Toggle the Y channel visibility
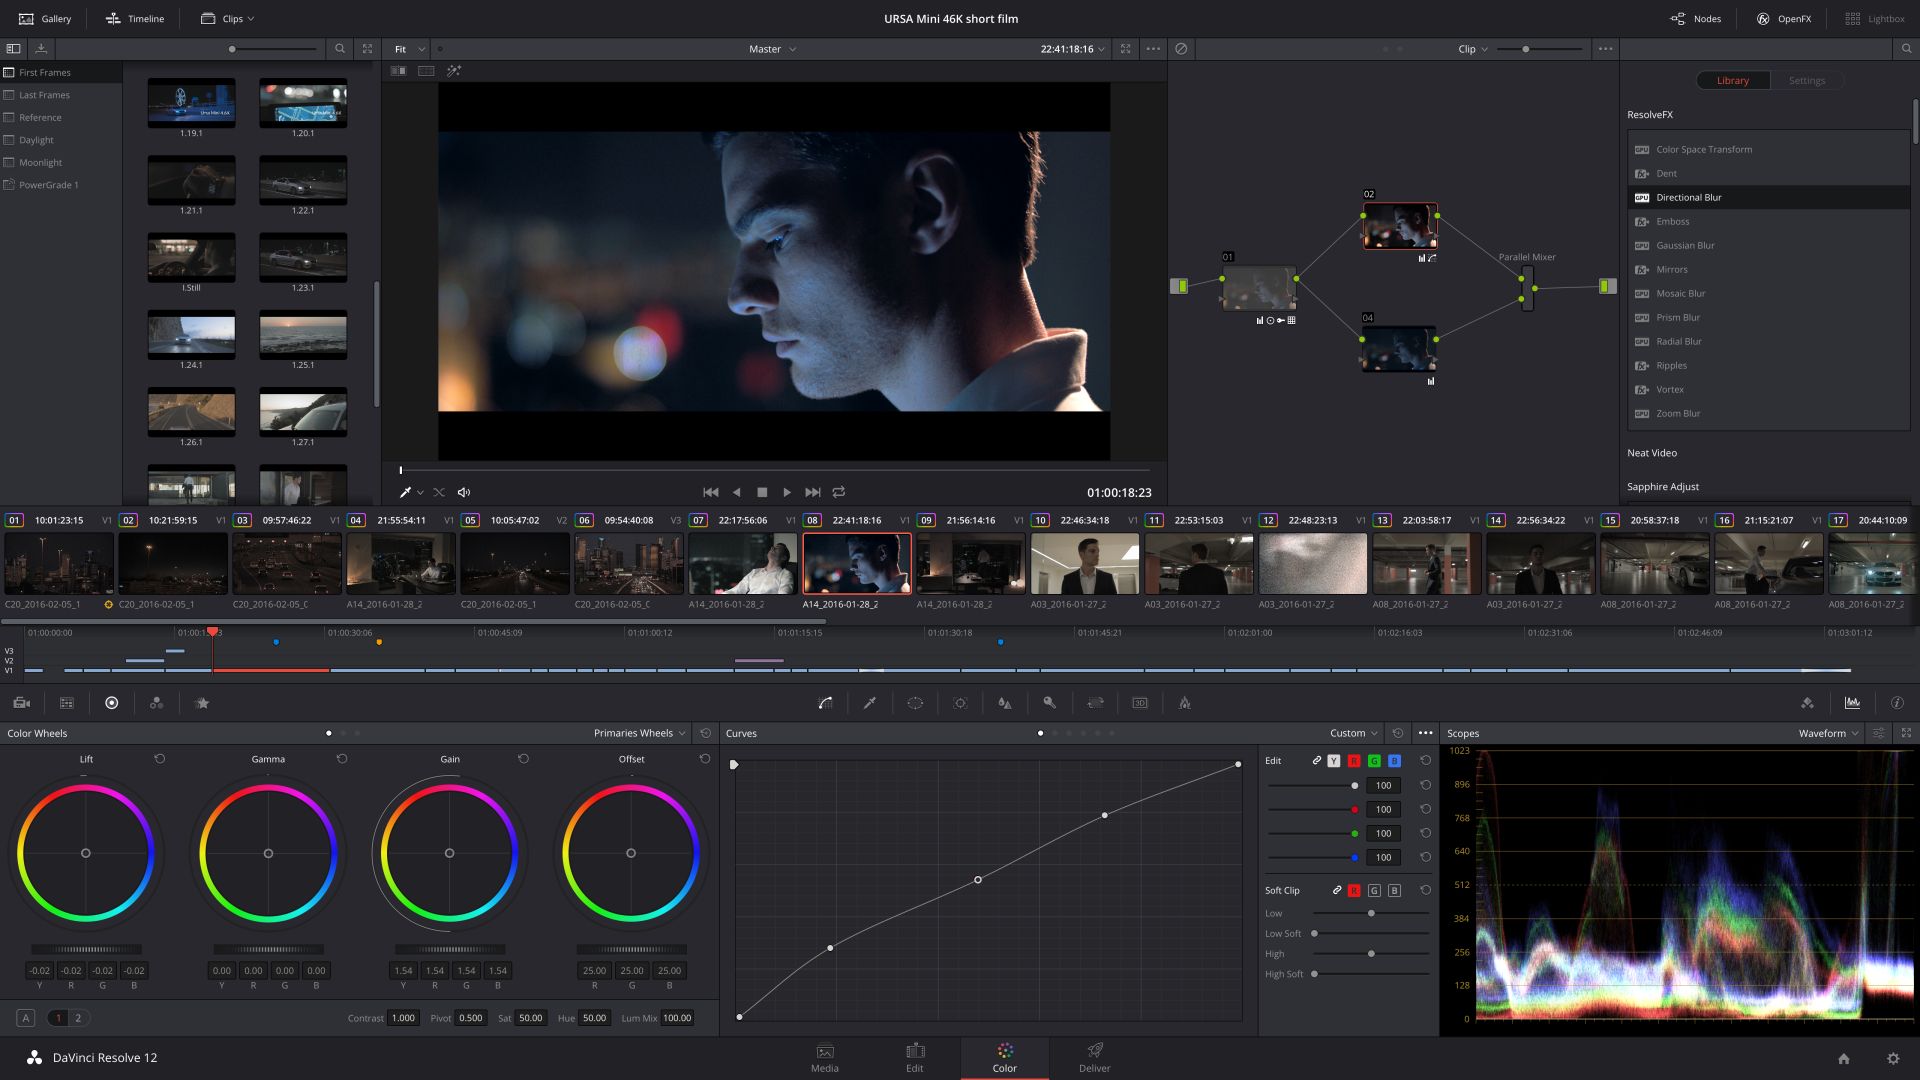This screenshot has height=1080, width=1920. (x=1335, y=761)
